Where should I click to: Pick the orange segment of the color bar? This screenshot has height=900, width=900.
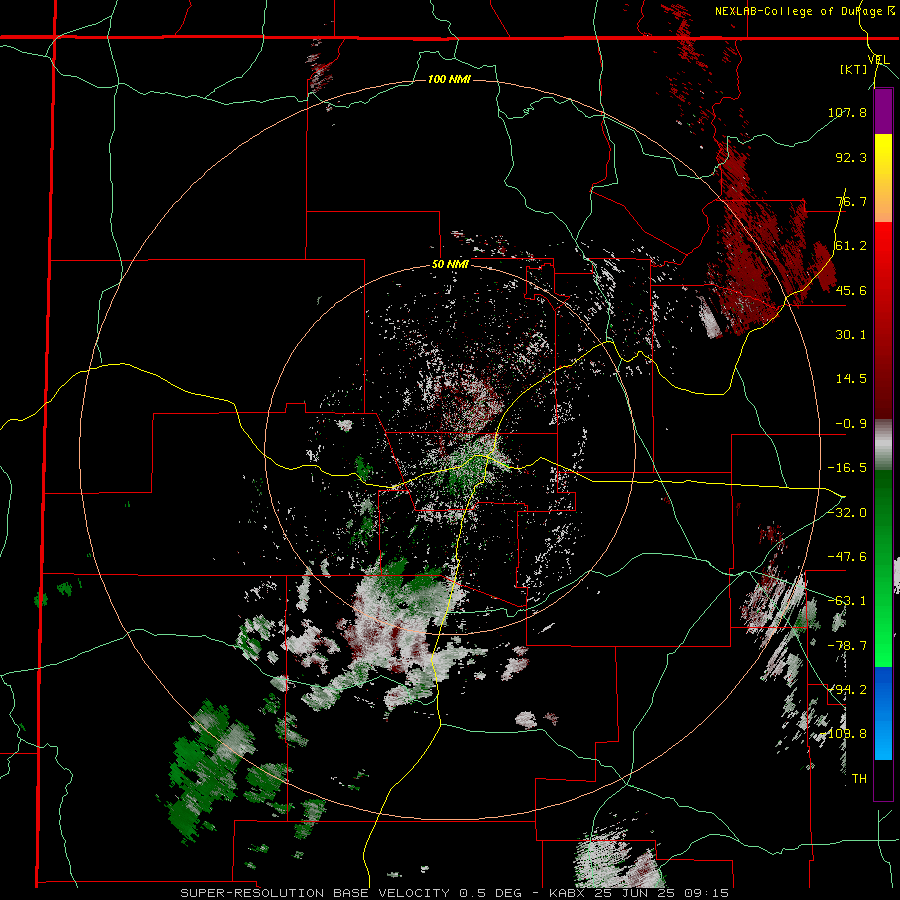[883, 201]
